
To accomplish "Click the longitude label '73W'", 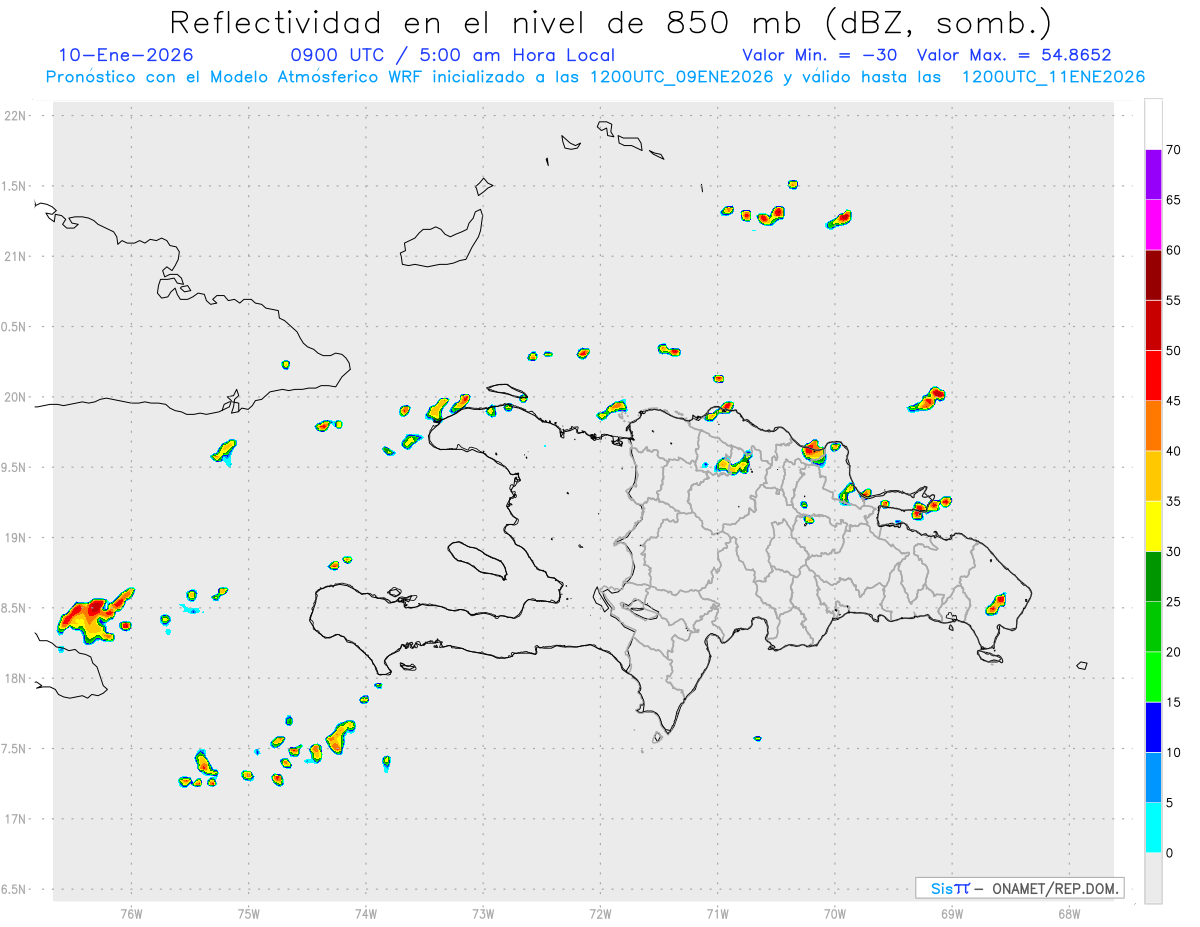I will (x=483, y=913).
